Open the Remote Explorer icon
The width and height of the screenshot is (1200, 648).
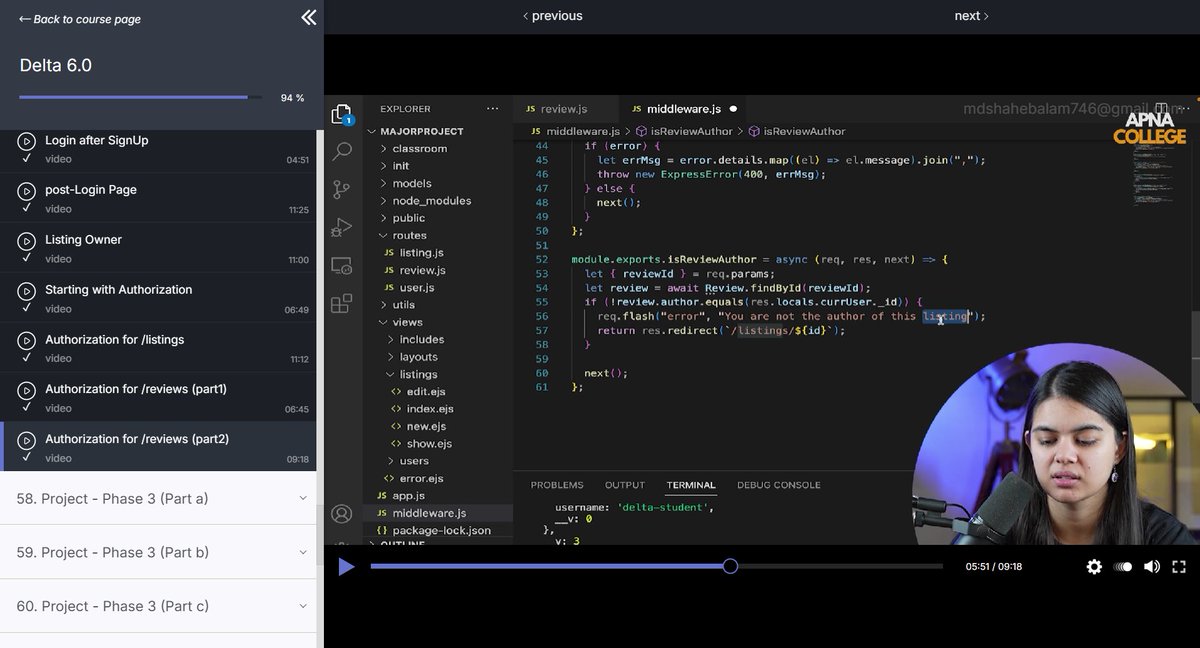click(x=342, y=266)
